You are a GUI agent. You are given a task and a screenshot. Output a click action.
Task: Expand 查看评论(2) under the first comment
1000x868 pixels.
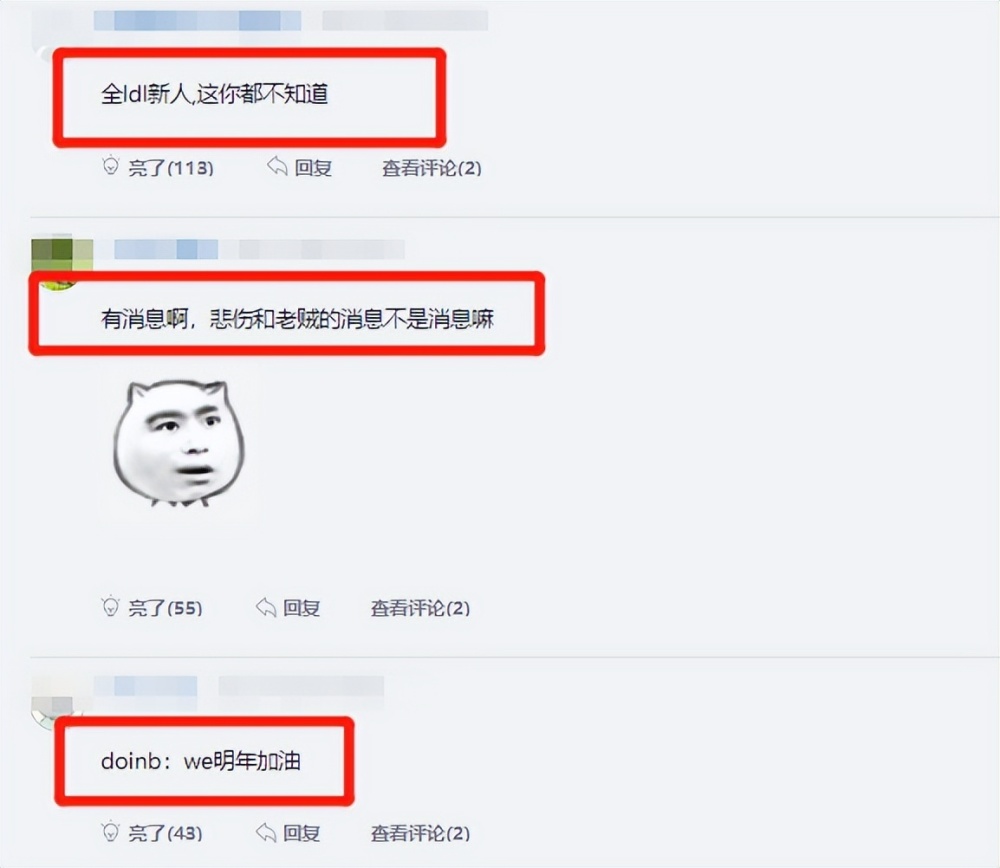point(432,168)
